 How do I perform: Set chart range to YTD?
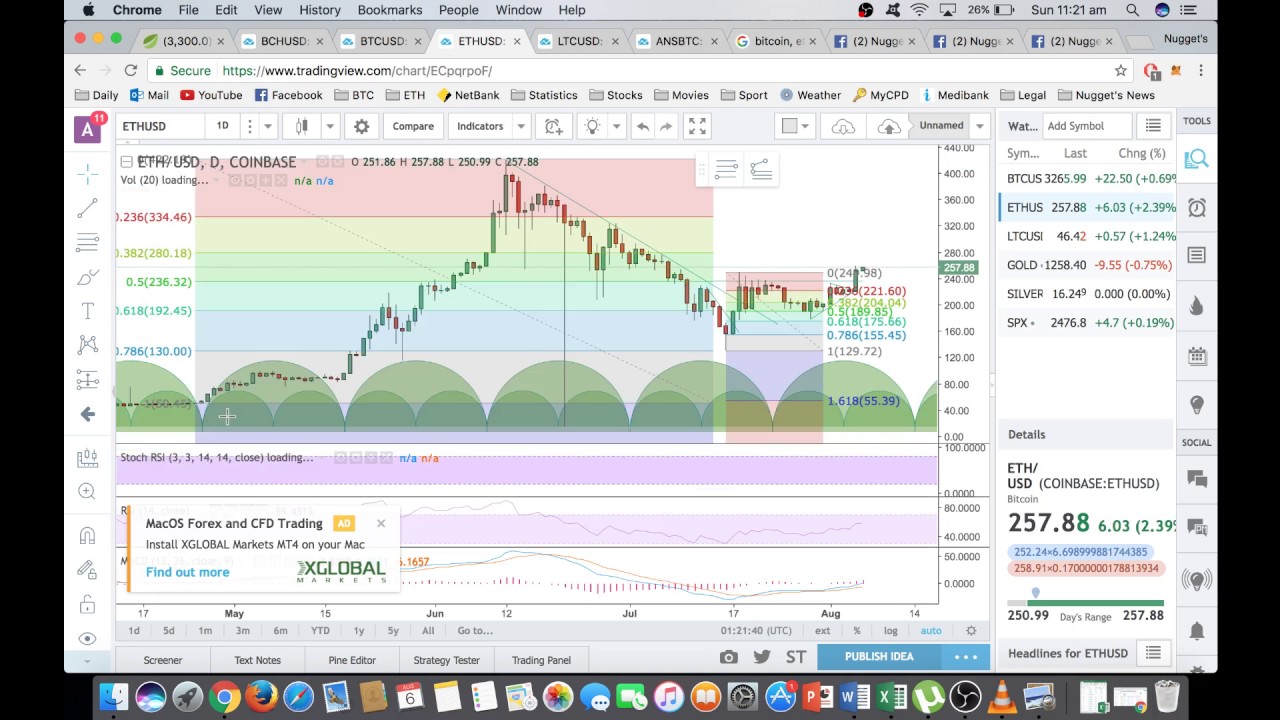click(320, 630)
